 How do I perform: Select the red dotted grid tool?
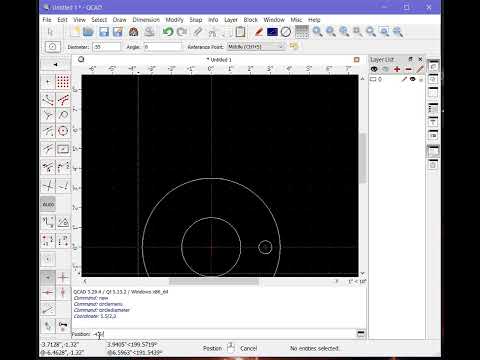pos(63,81)
